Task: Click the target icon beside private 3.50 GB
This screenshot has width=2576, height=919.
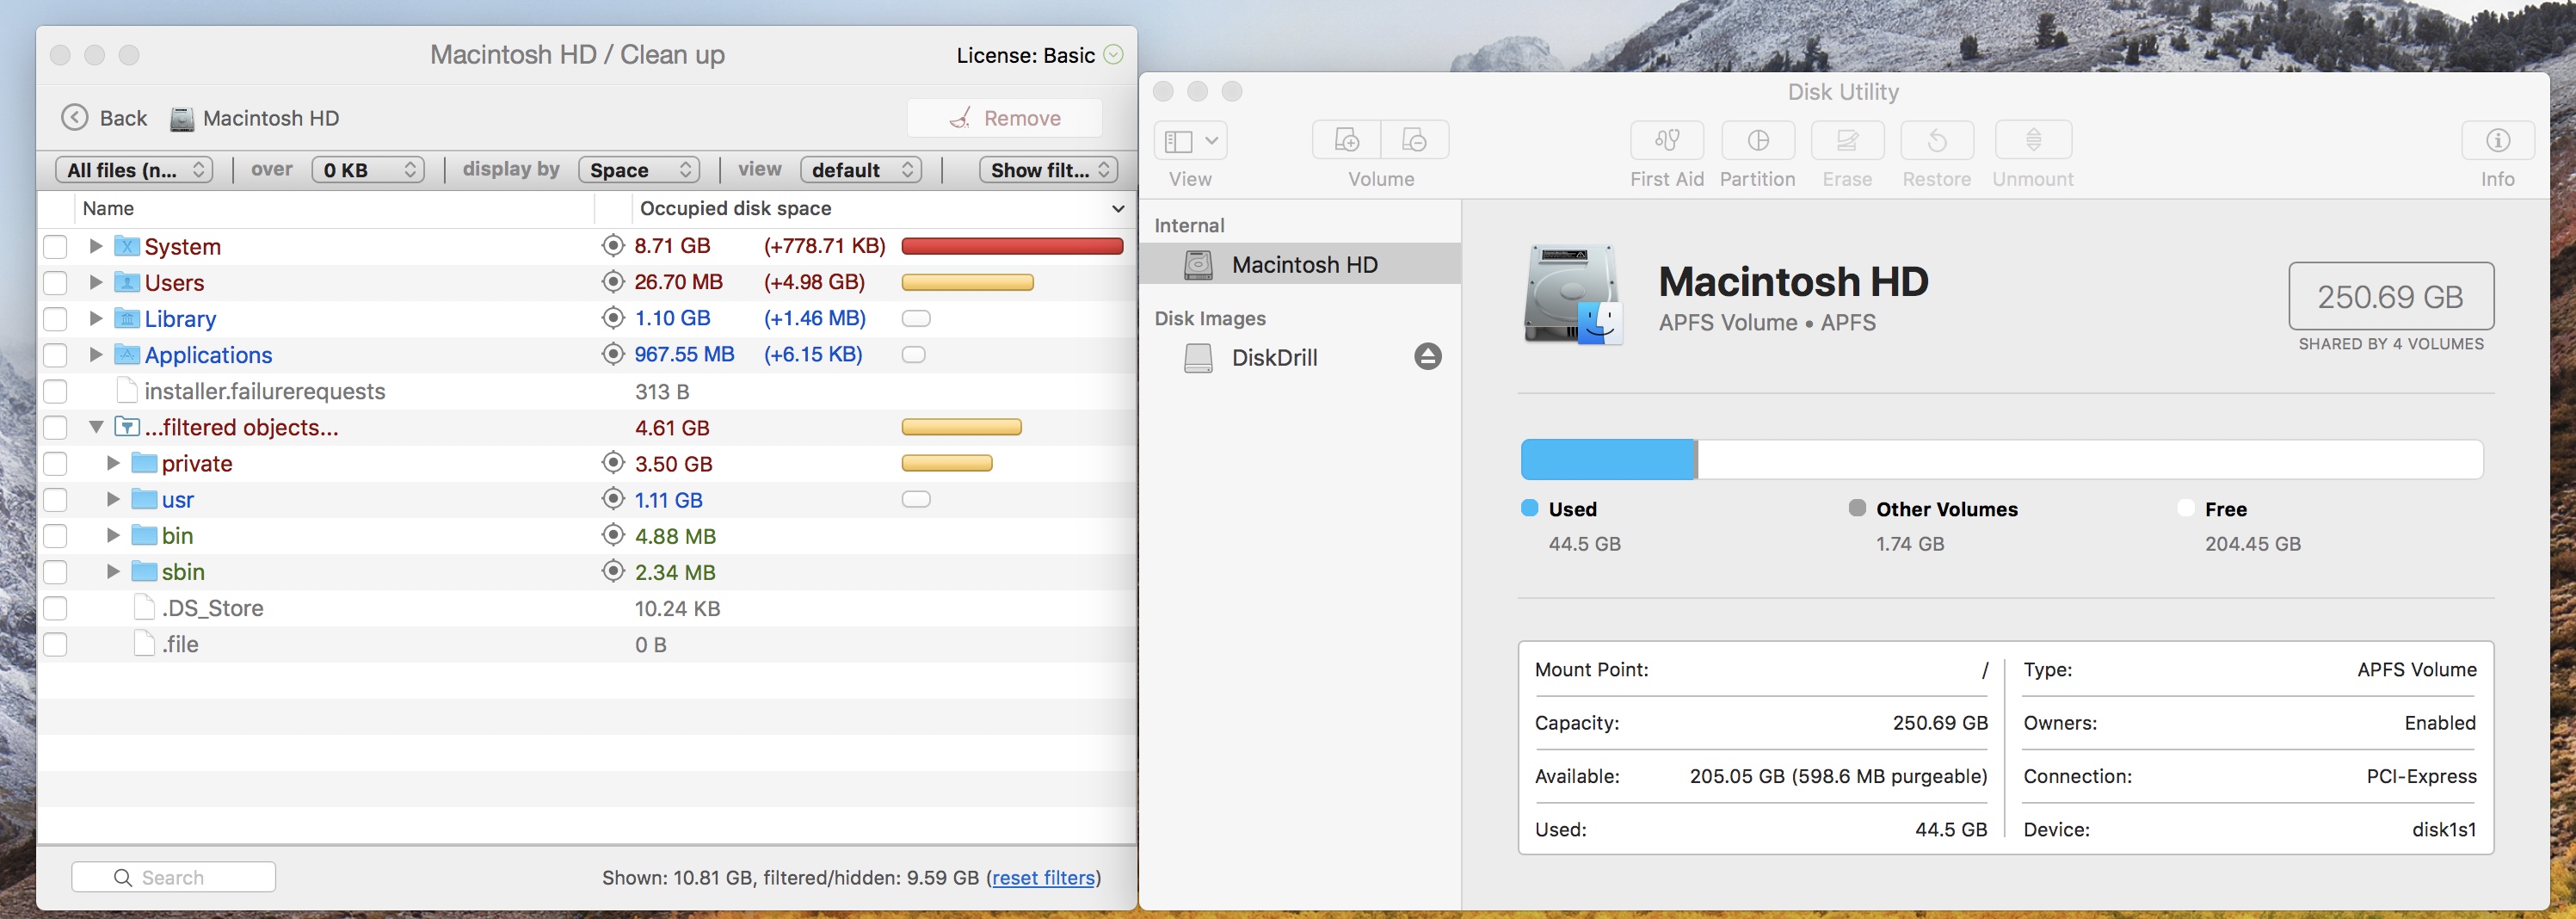Action: click(x=613, y=462)
